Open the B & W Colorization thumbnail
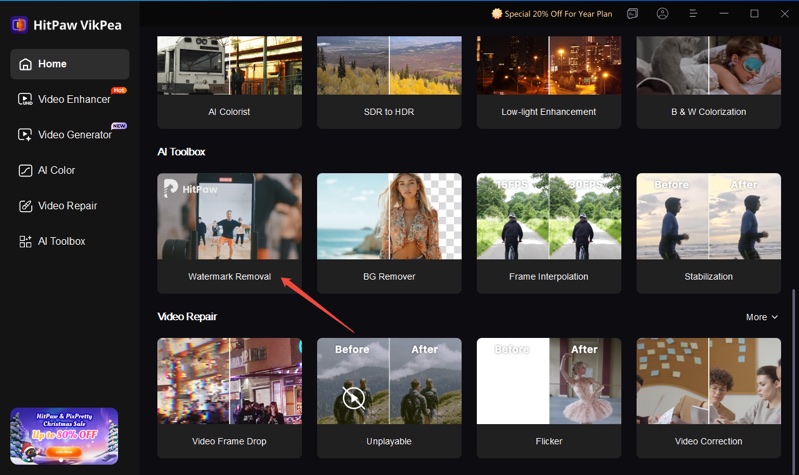This screenshot has width=799, height=475. 709,65
